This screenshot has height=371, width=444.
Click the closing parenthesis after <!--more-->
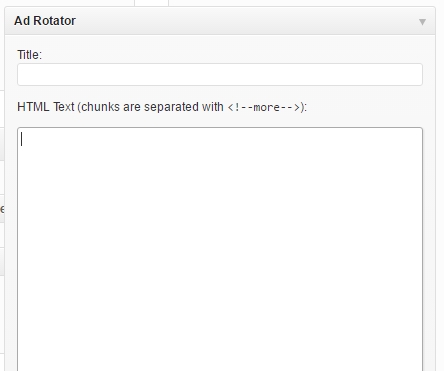[302, 107]
